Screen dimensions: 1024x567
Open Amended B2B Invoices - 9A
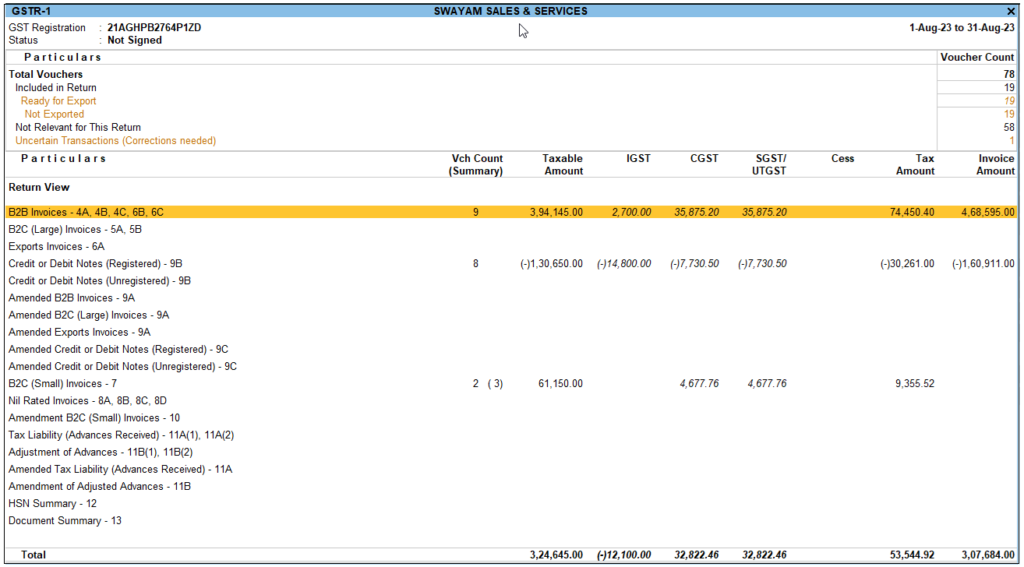(72, 297)
